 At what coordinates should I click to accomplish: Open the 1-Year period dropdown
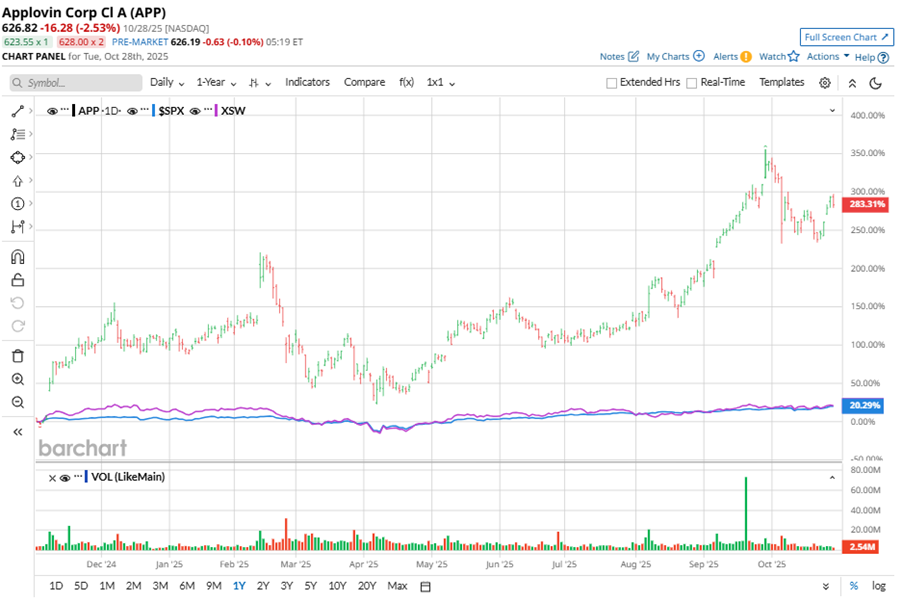pyautogui.click(x=216, y=82)
